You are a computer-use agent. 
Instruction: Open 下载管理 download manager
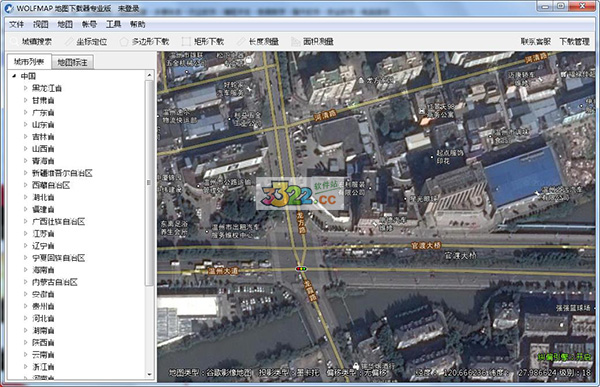[574, 41]
